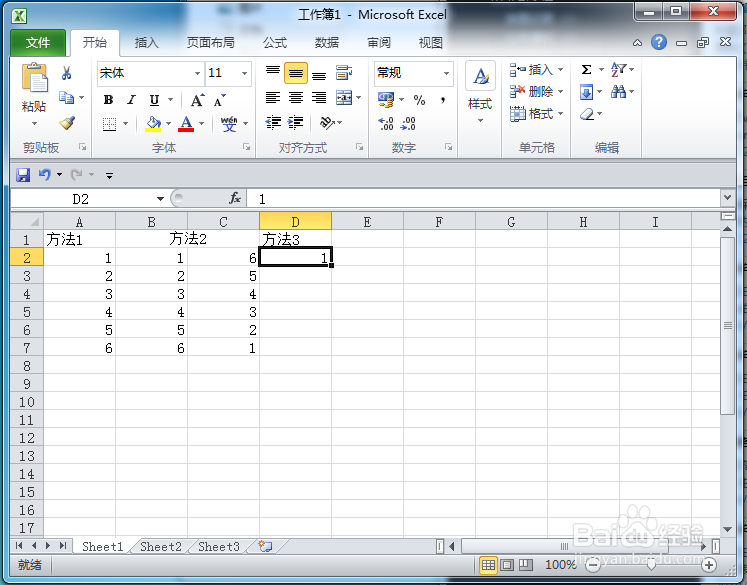Apply red font color
This screenshot has width=747, height=585.
coord(186,124)
